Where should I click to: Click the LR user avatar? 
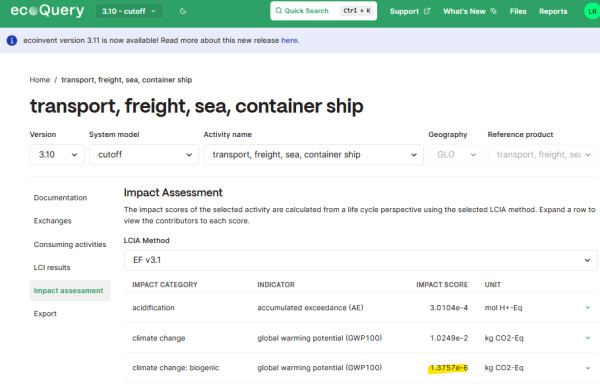pos(592,11)
